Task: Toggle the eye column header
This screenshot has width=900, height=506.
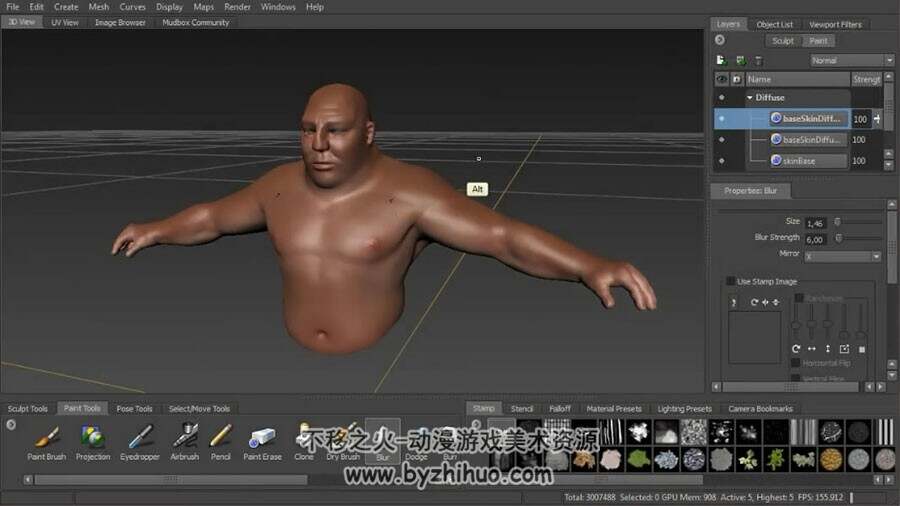Action: pyautogui.click(x=721, y=79)
